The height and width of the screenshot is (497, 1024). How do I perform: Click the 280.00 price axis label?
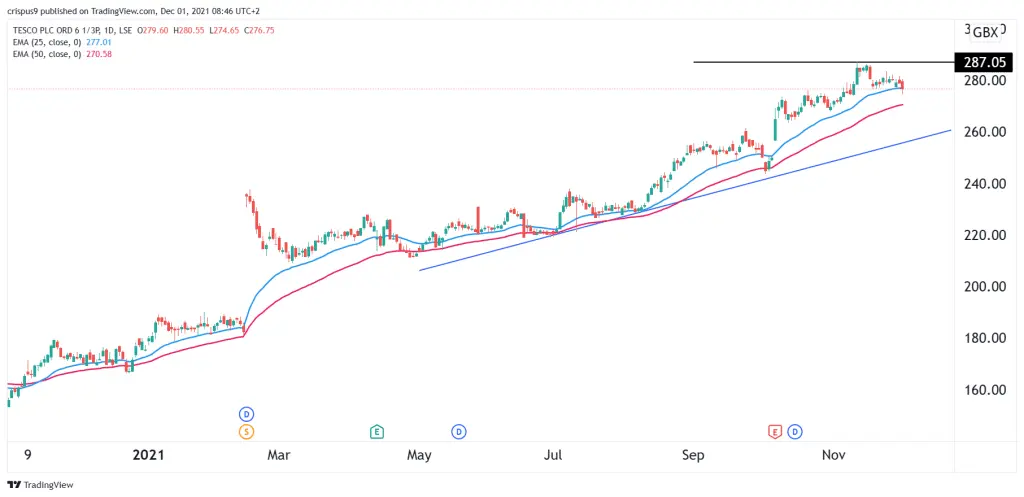click(x=984, y=80)
